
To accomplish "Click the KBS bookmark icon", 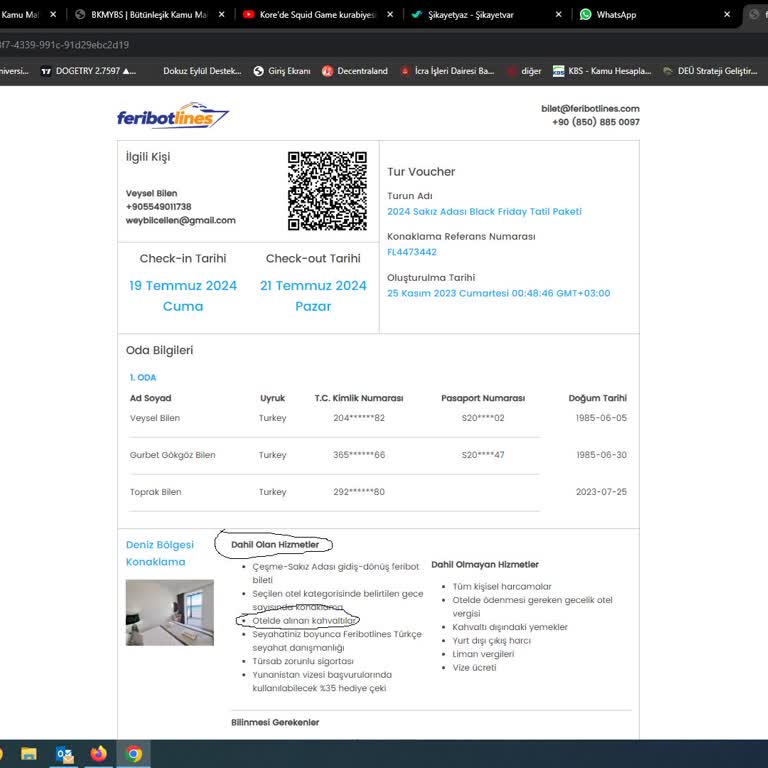I will pos(558,71).
